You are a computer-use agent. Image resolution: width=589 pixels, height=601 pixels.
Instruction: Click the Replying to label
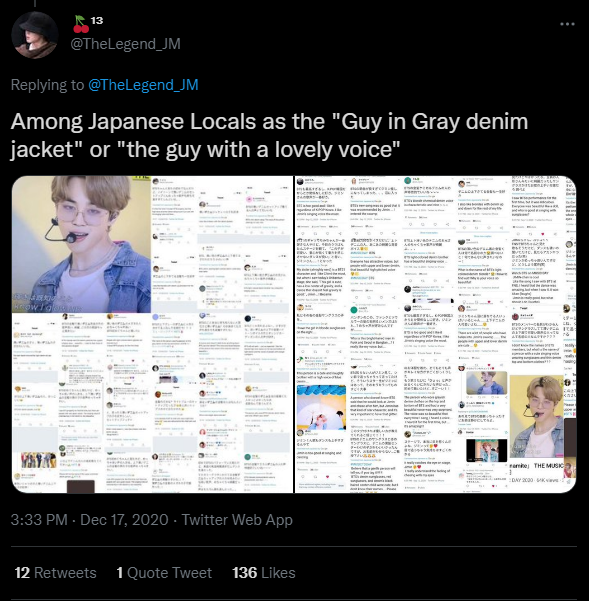[48, 85]
